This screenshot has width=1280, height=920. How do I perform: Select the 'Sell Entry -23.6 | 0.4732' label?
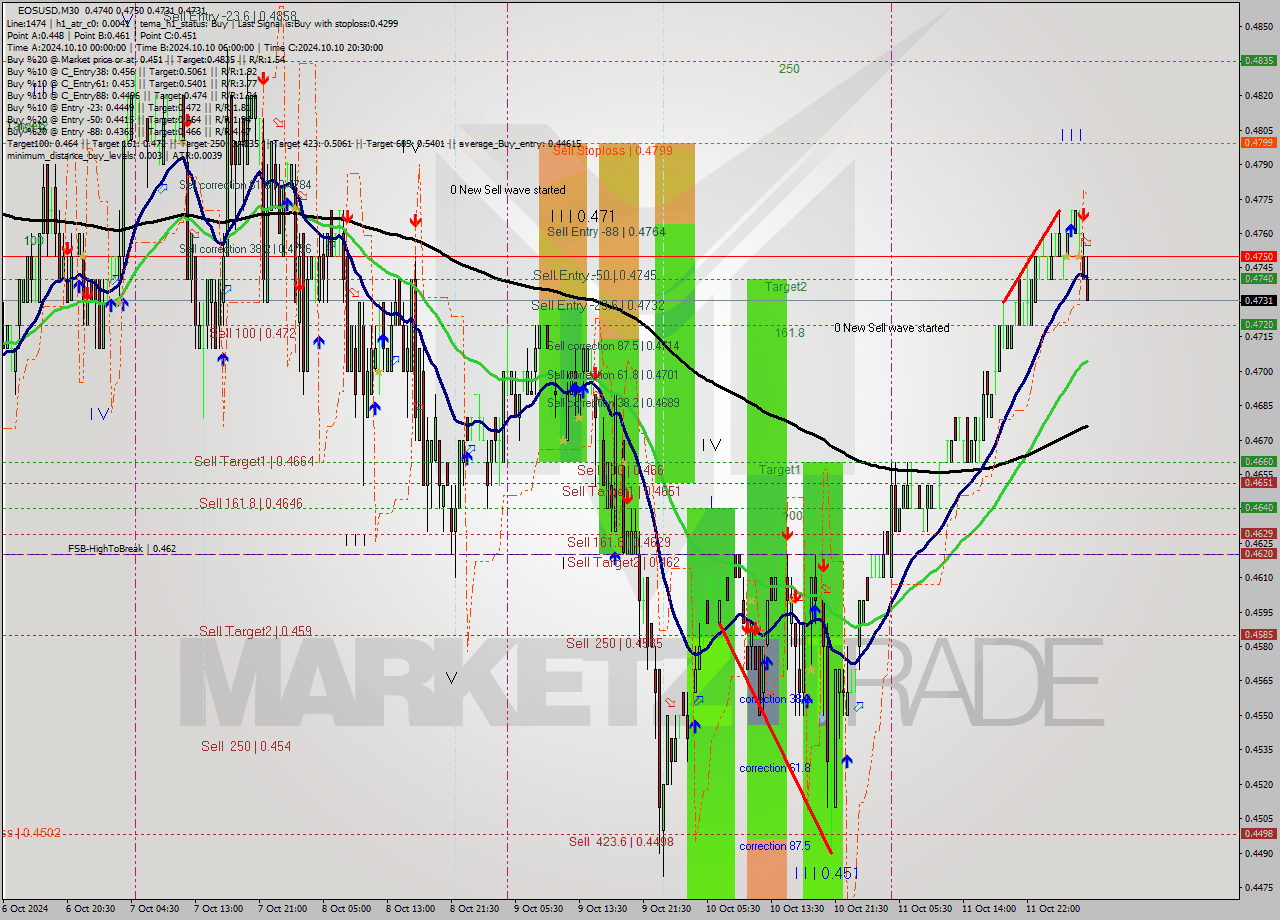point(598,305)
